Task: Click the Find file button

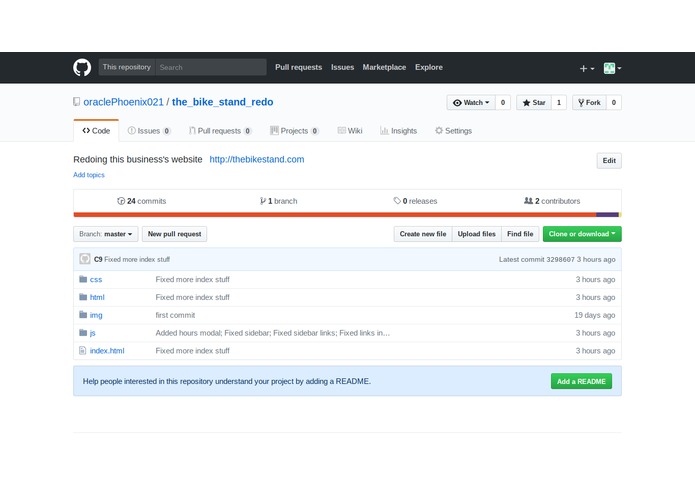Action: (x=520, y=234)
